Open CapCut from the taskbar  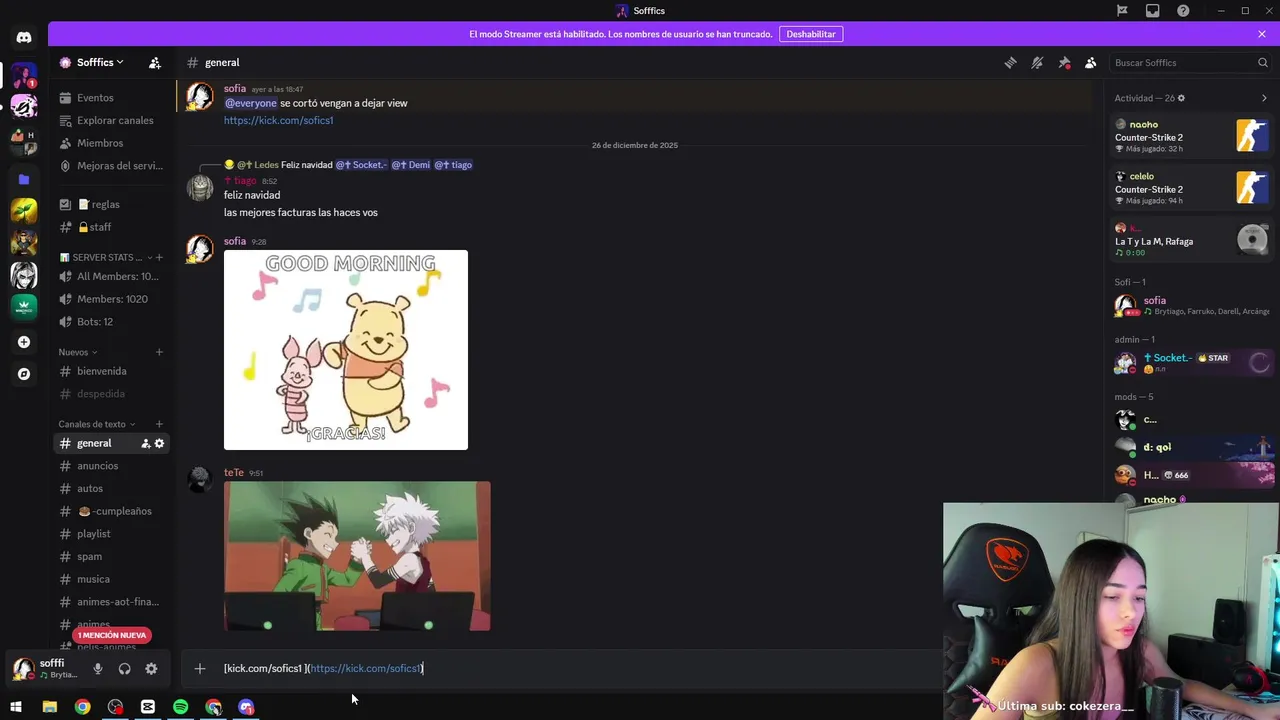(148, 707)
